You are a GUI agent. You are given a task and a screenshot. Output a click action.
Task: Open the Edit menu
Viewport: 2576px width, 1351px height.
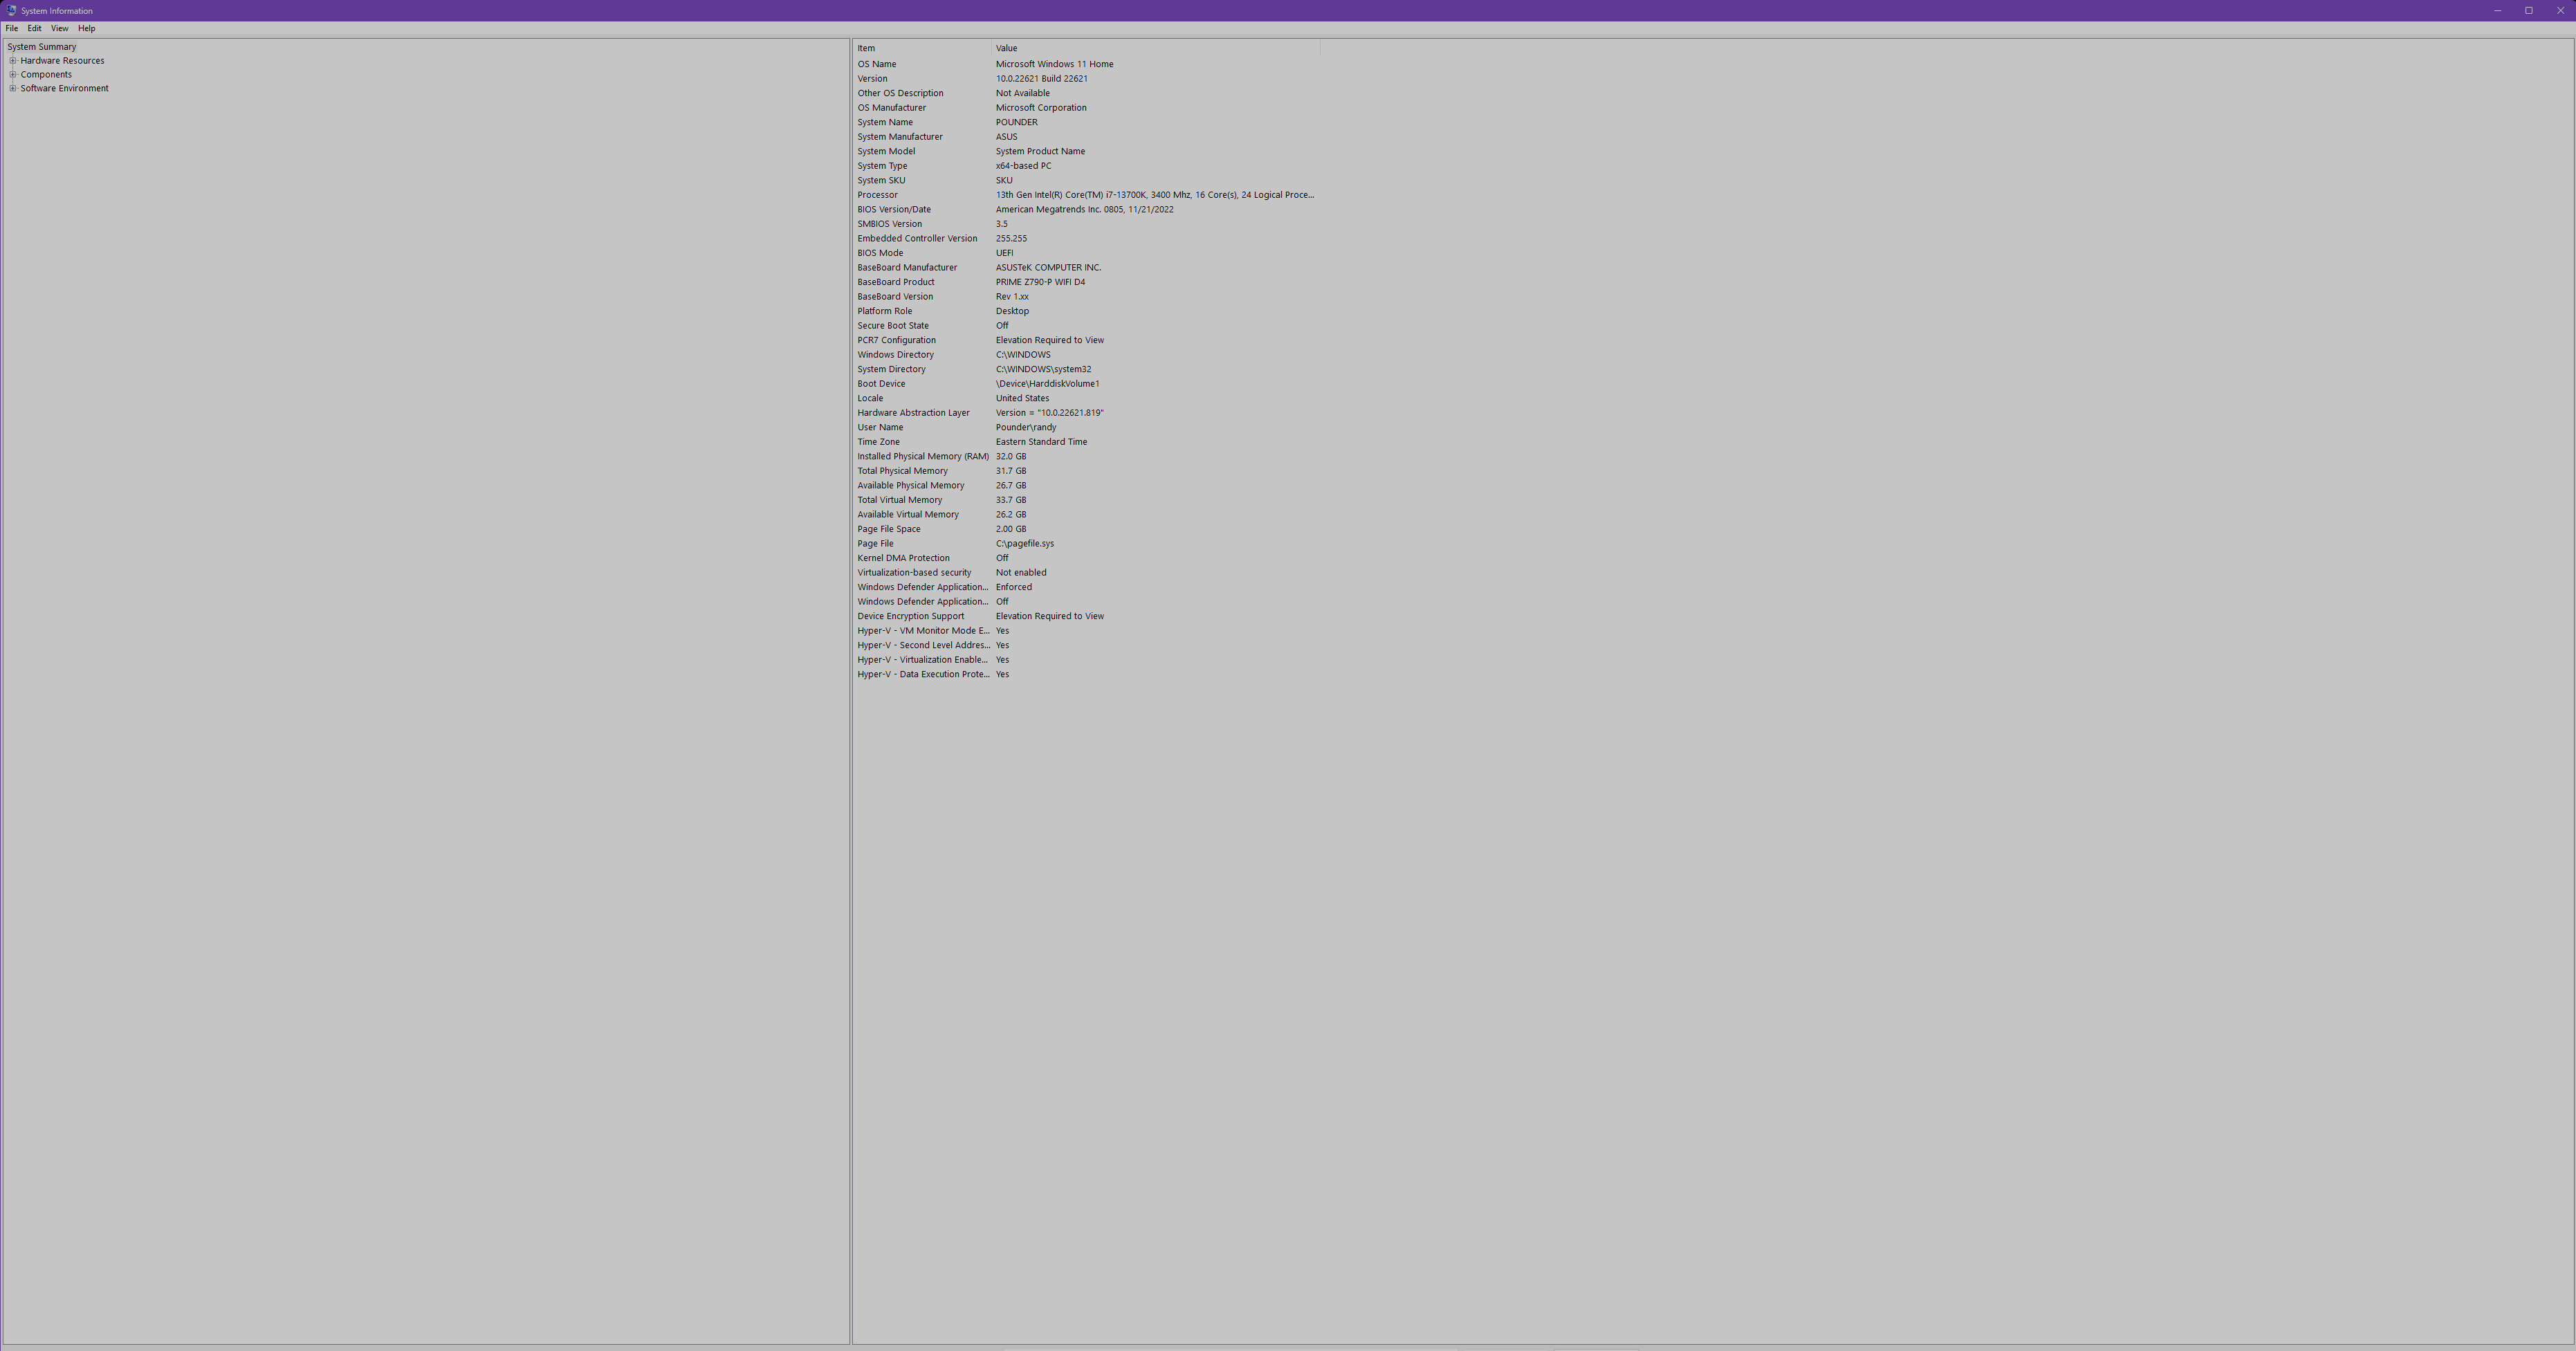tap(34, 29)
